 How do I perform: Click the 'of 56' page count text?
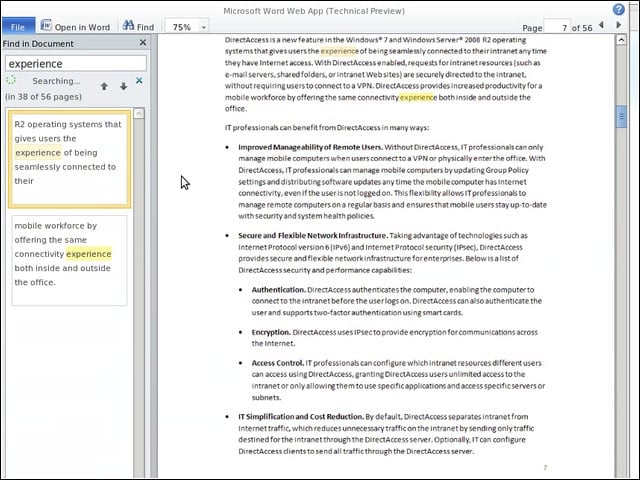point(582,28)
